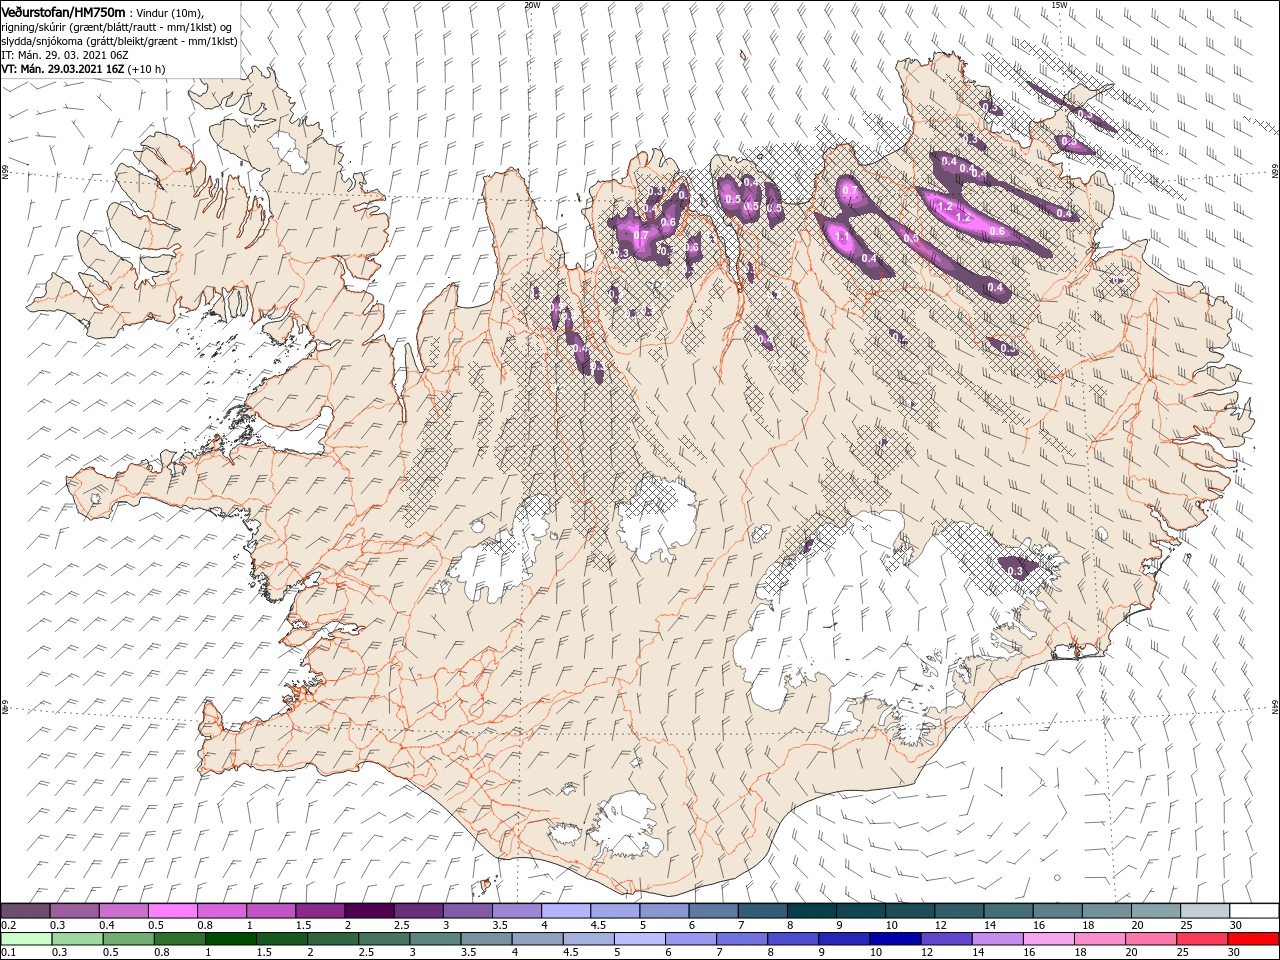Click the '20W' longitude label
This screenshot has height=960, width=1280.
(533, 5)
